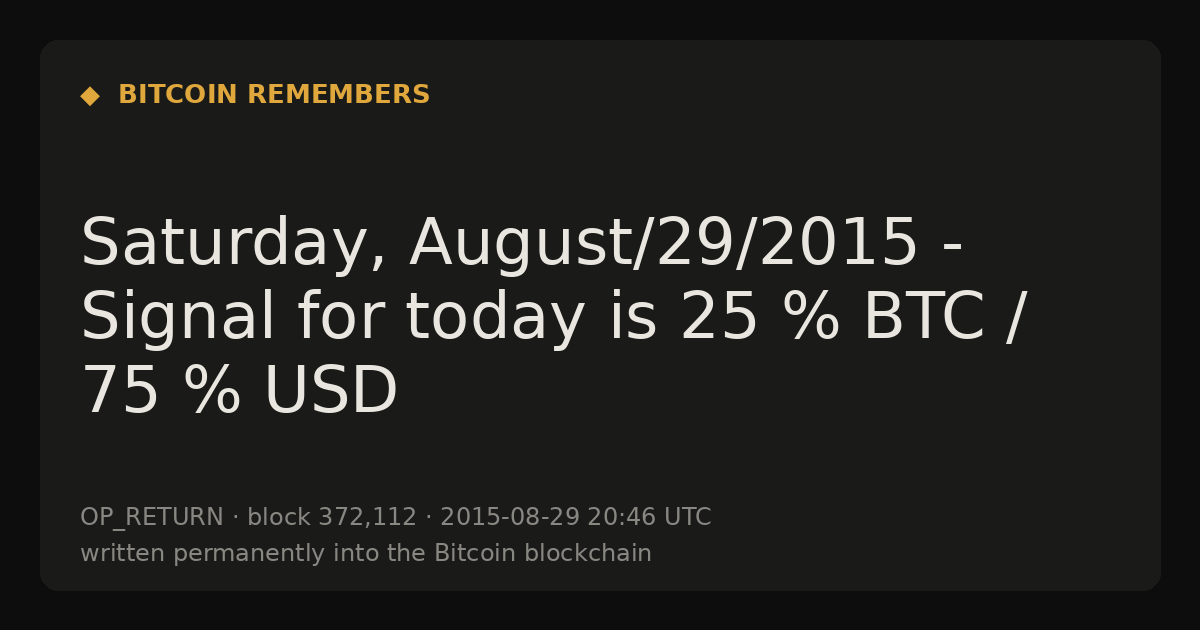Select the 20:46 UTC time
Screen dimensions: 1200x630
point(649,517)
